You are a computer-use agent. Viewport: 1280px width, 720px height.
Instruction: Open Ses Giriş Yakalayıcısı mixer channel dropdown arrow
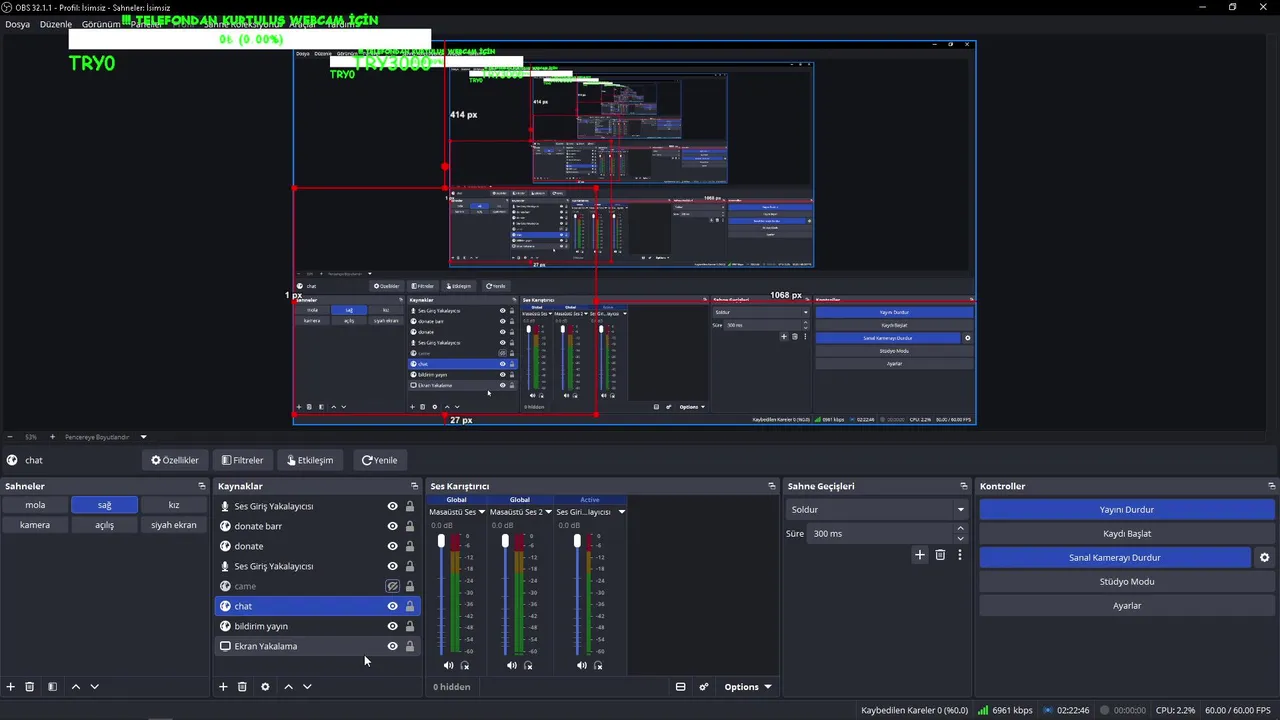click(x=621, y=512)
